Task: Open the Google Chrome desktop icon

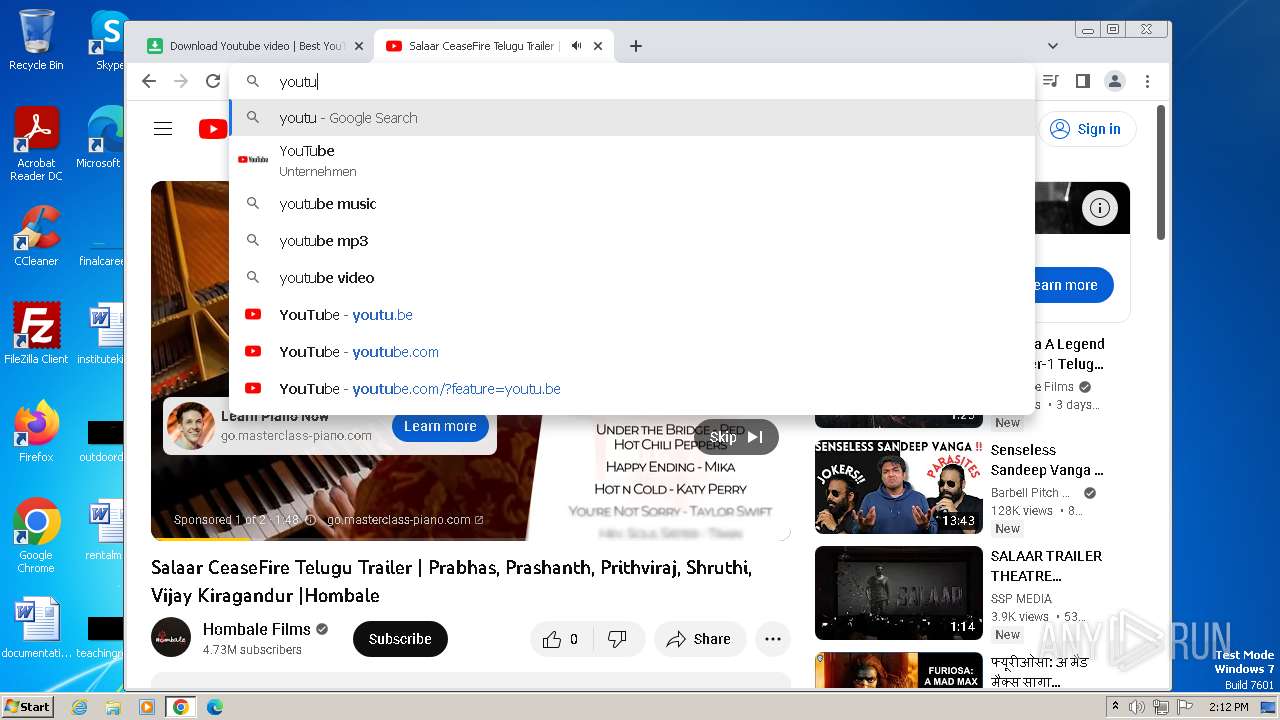Action: [36, 536]
